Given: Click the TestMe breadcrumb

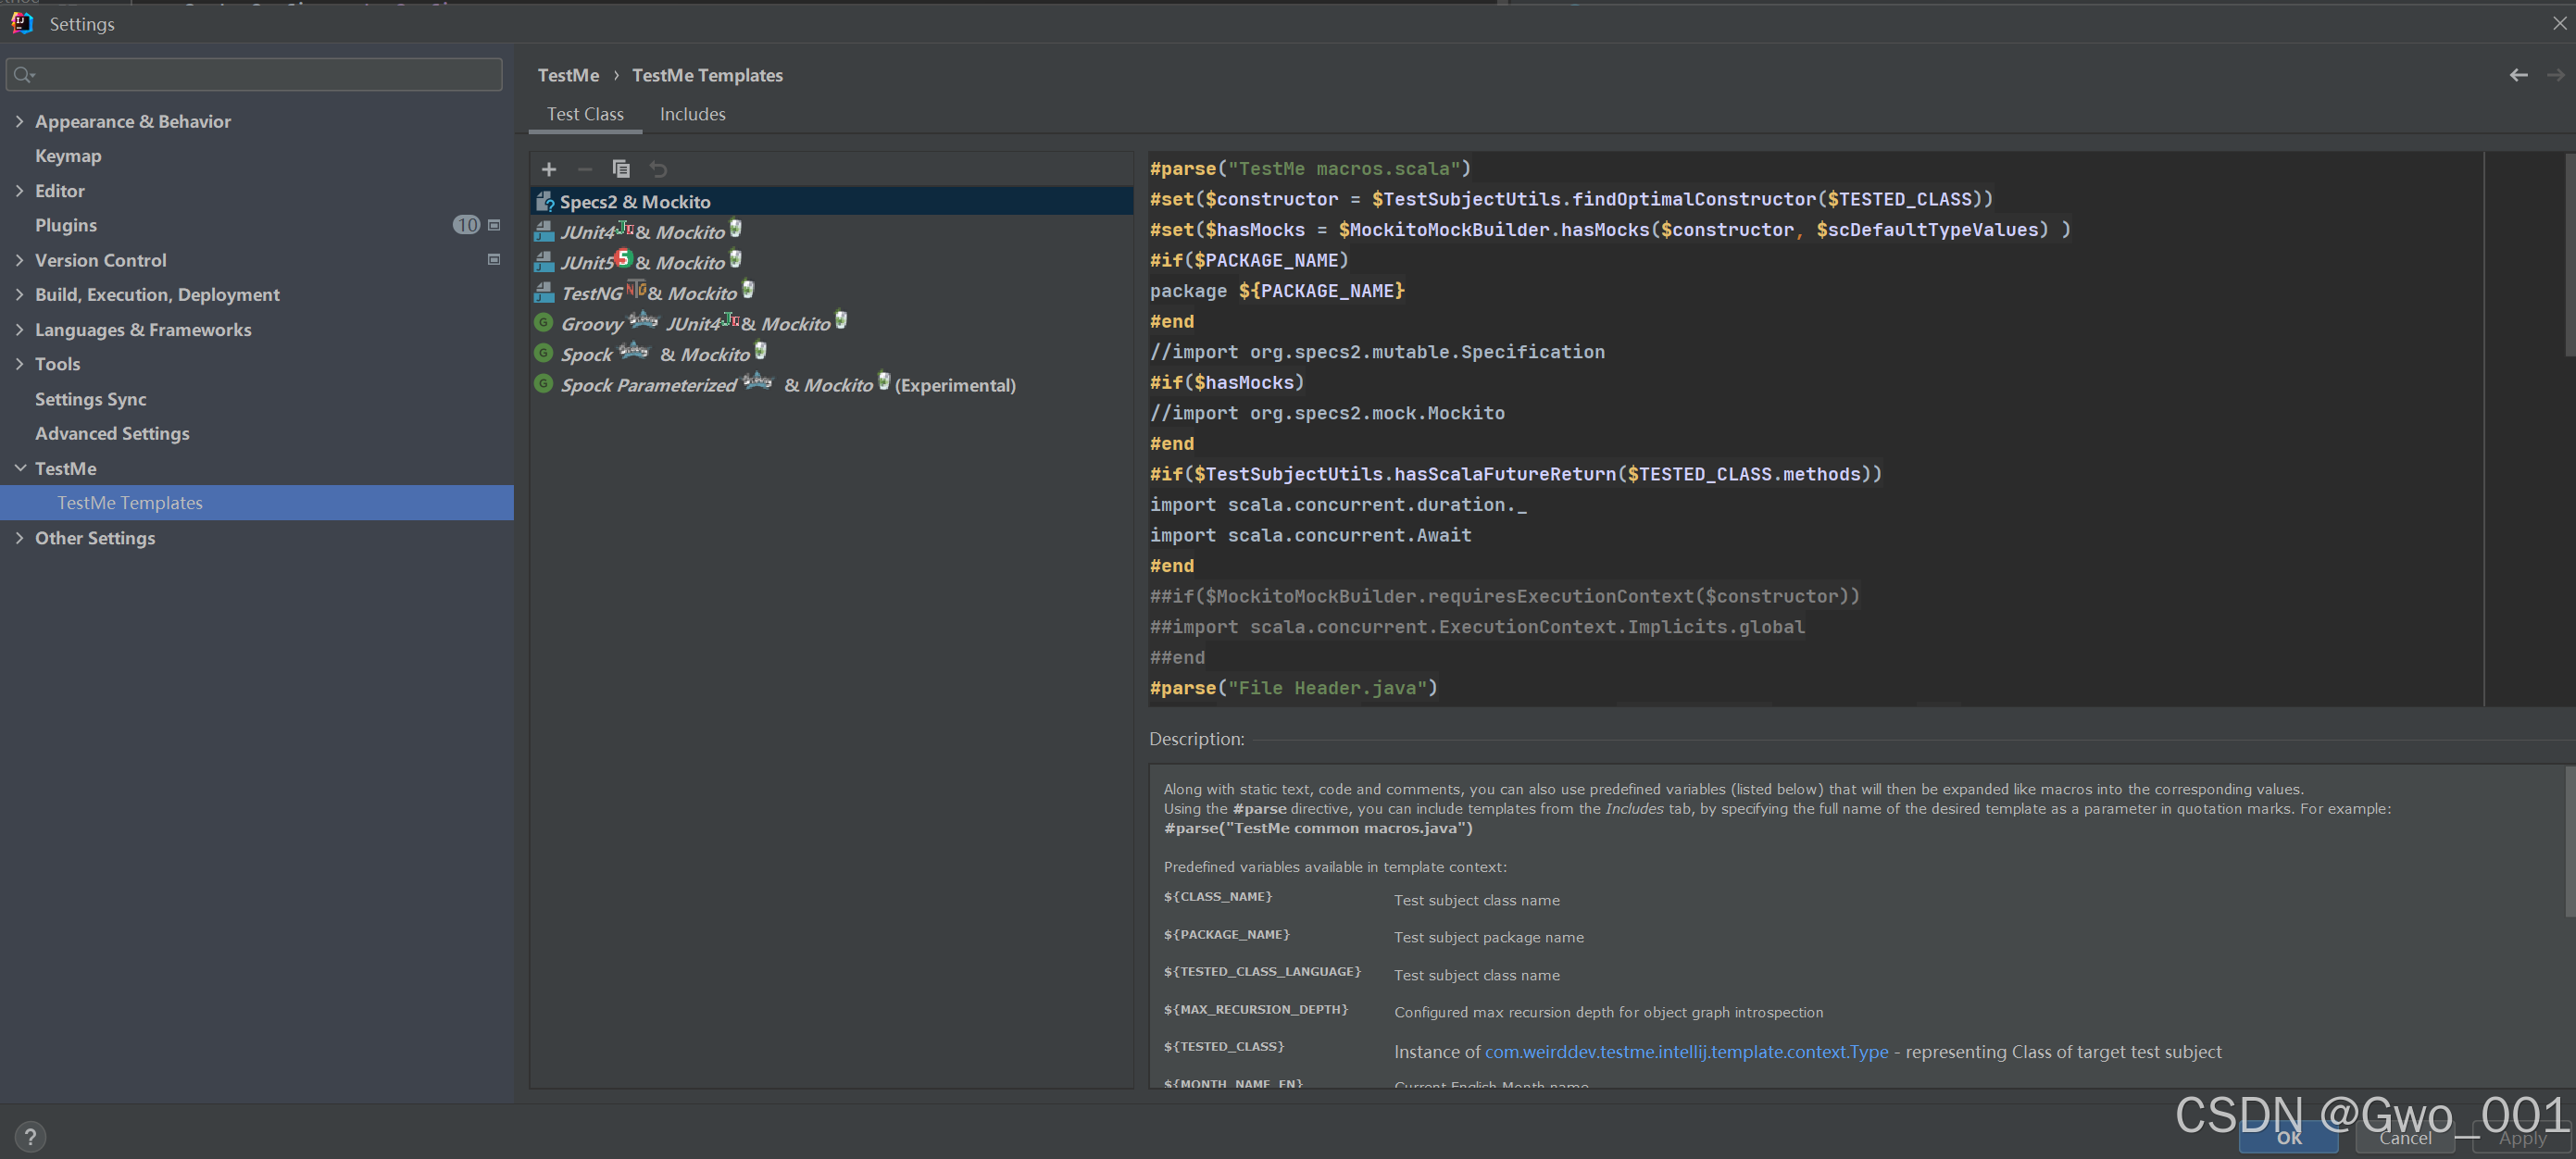Looking at the screenshot, I should (568, 75).
